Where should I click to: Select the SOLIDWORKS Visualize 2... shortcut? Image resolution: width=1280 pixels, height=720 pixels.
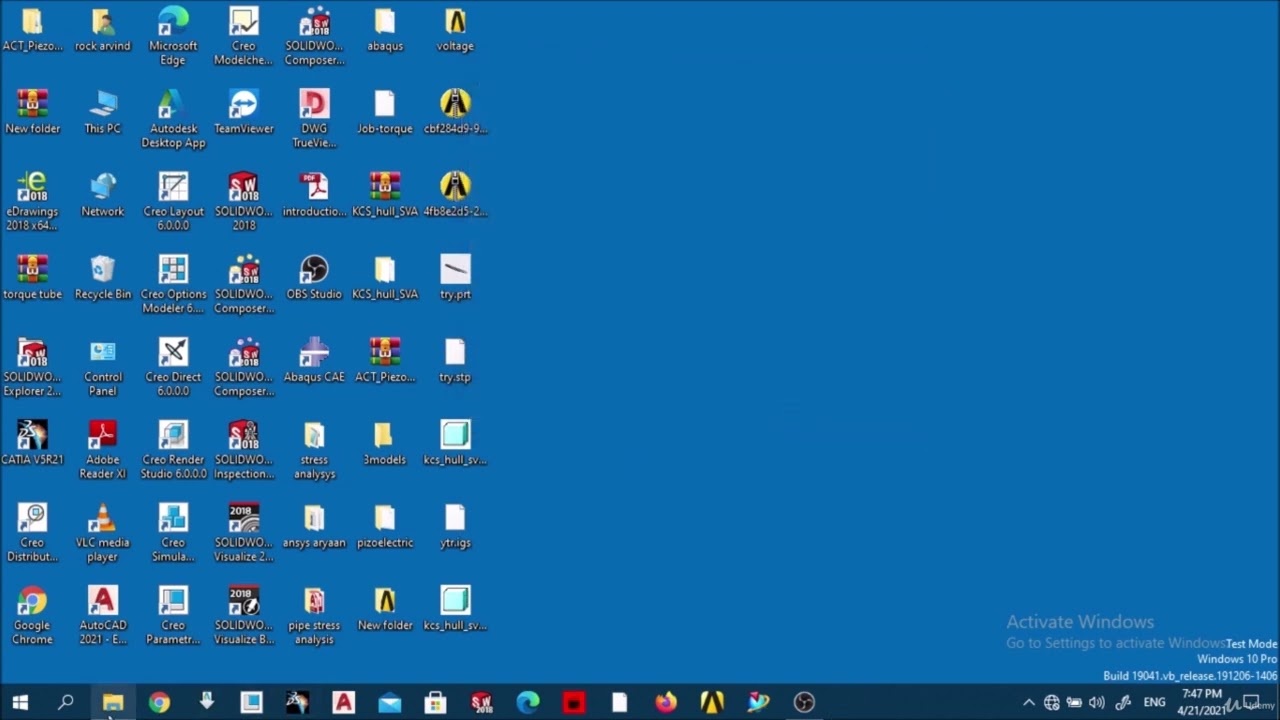[243, 533]
